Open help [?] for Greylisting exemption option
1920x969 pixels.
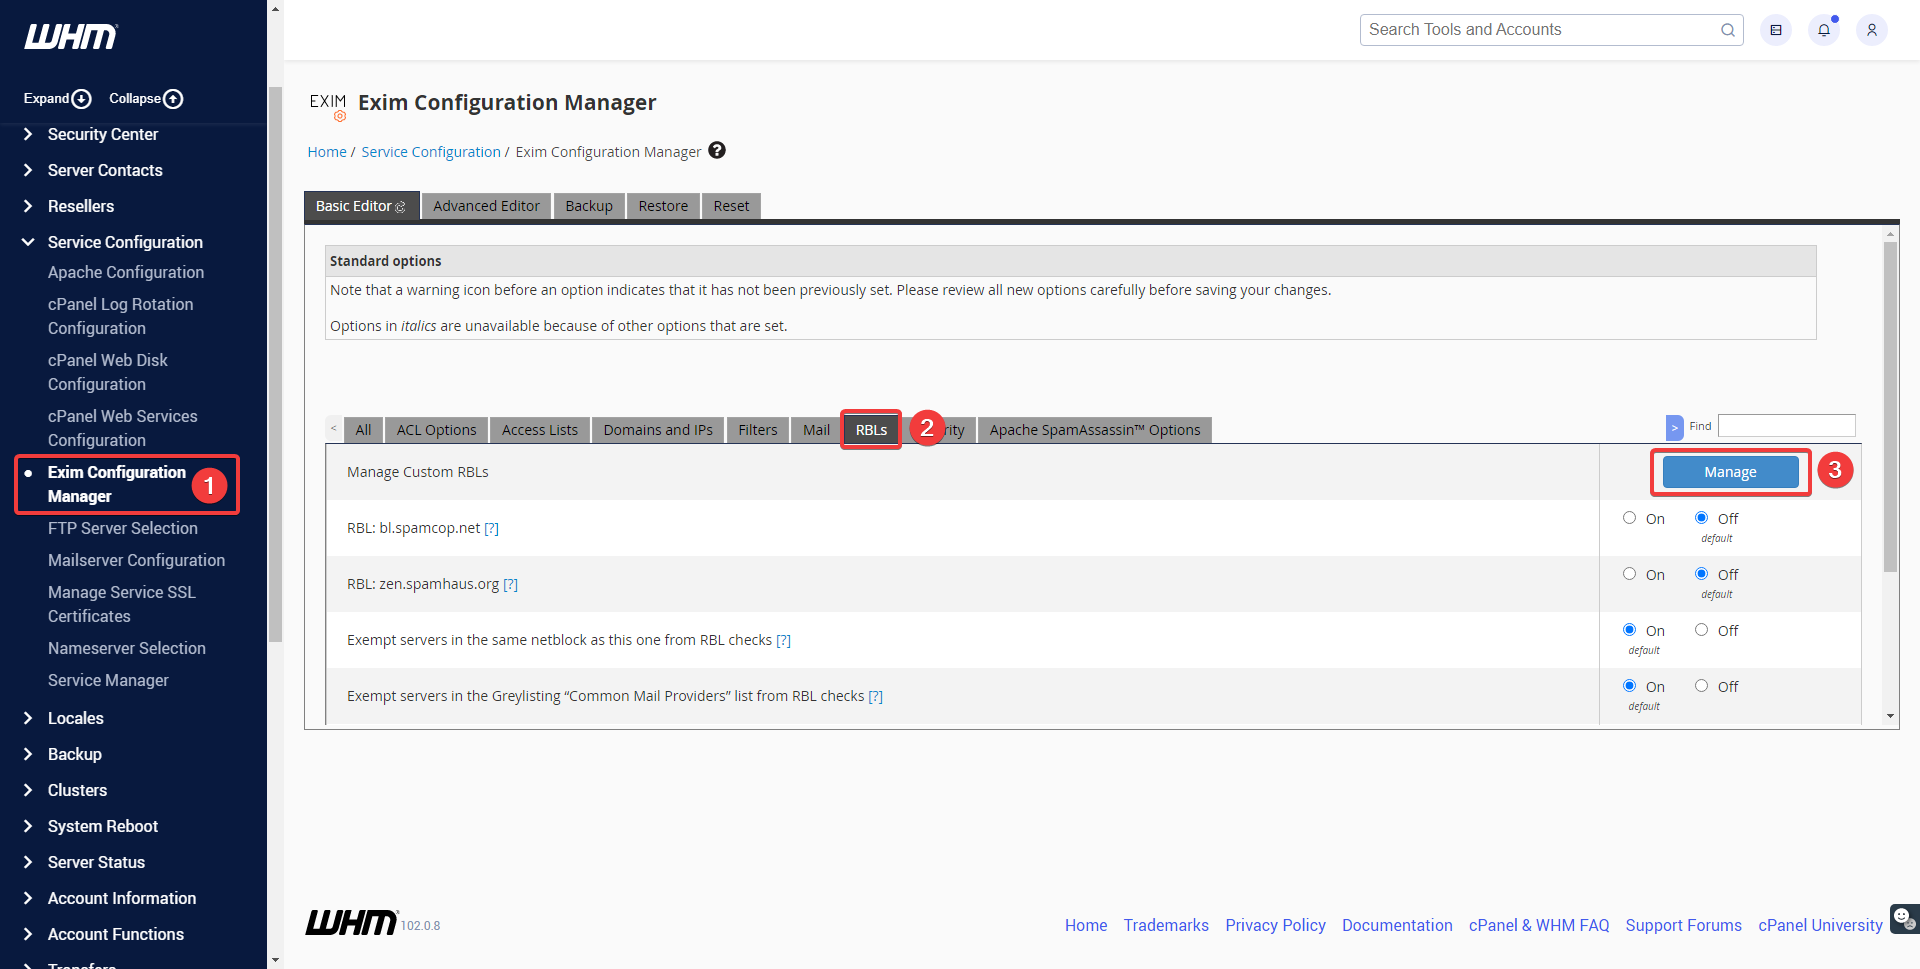point(876,696)
